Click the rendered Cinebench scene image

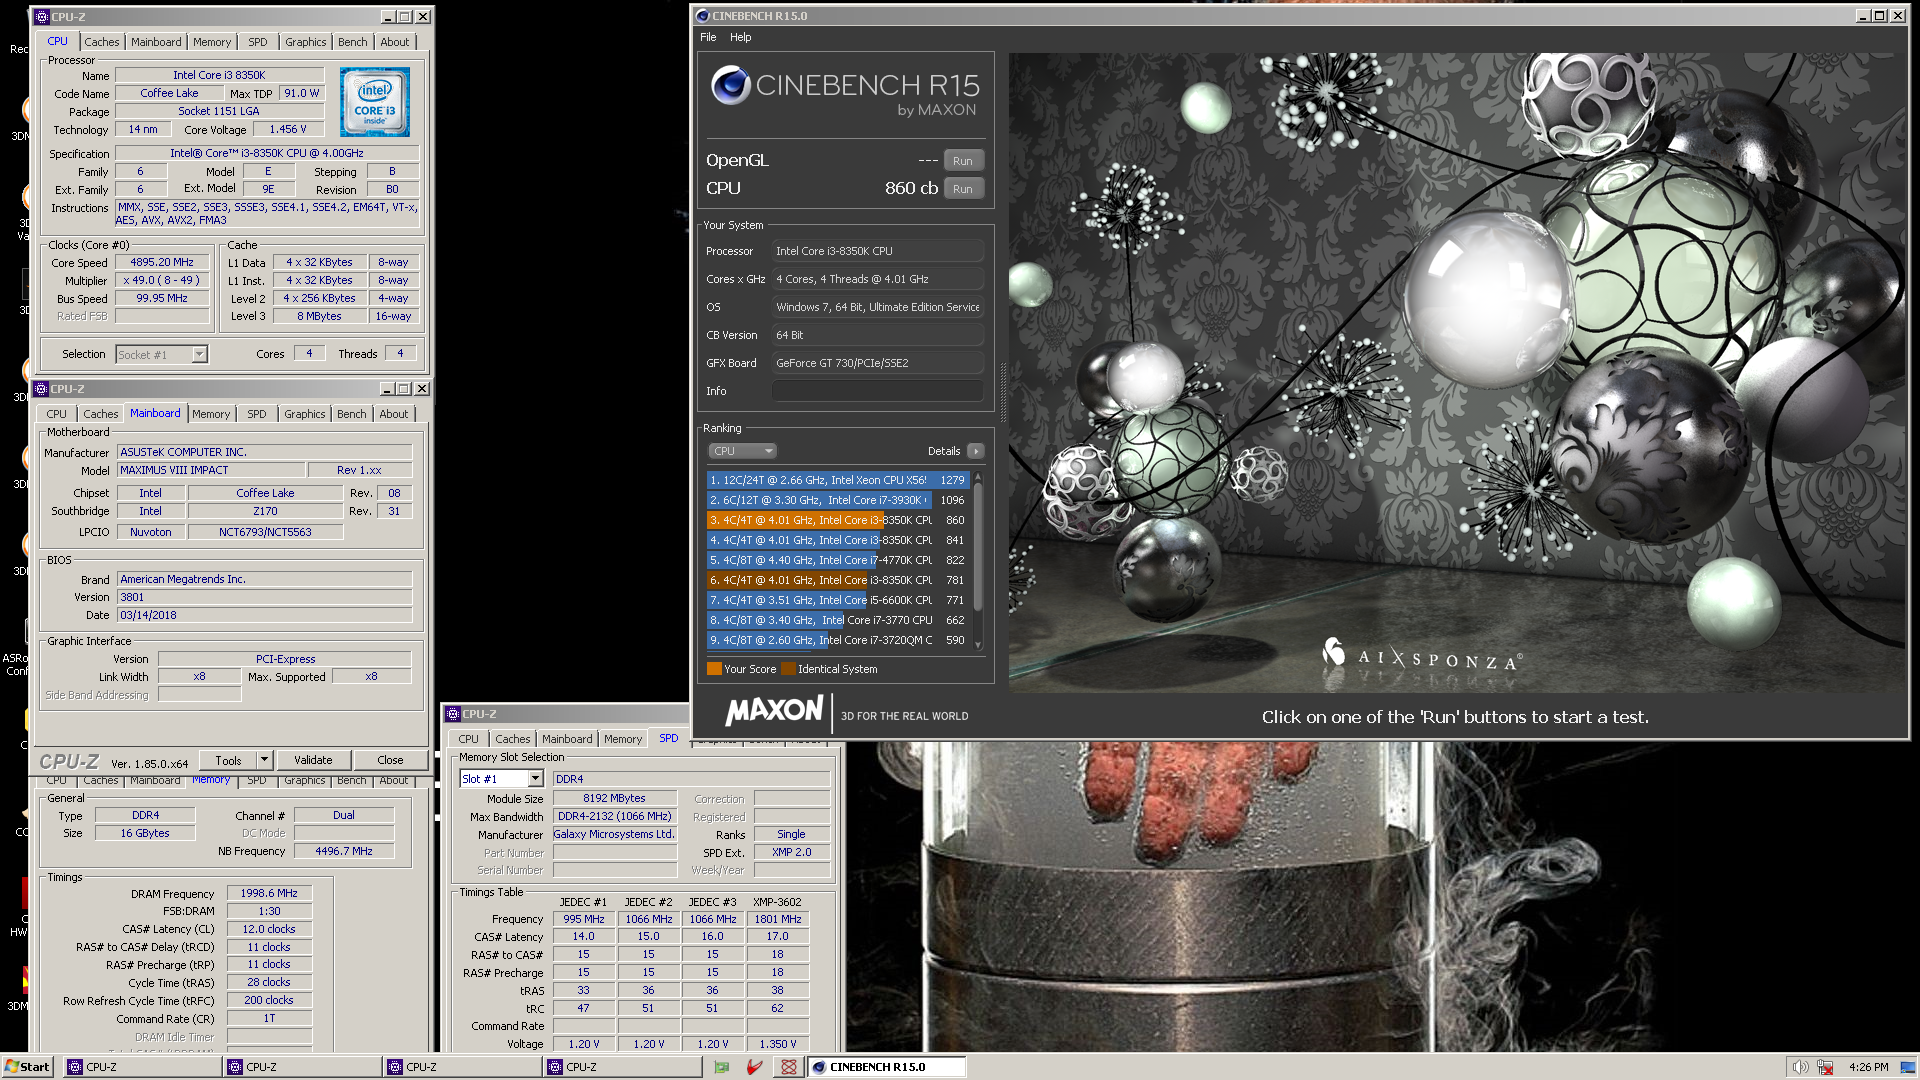1457,372
